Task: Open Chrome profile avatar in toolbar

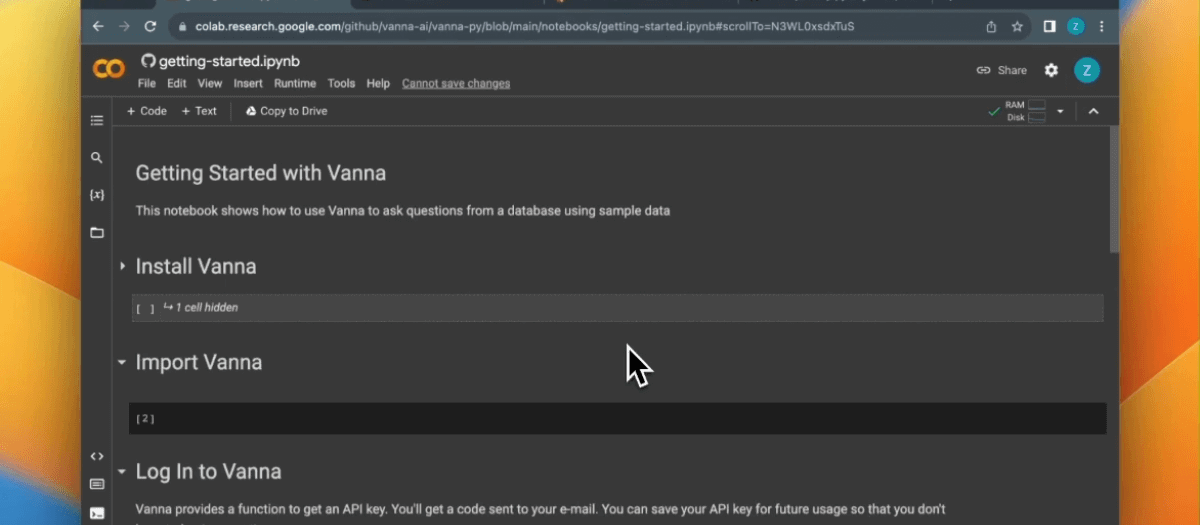Action: tap(1076, 27)
